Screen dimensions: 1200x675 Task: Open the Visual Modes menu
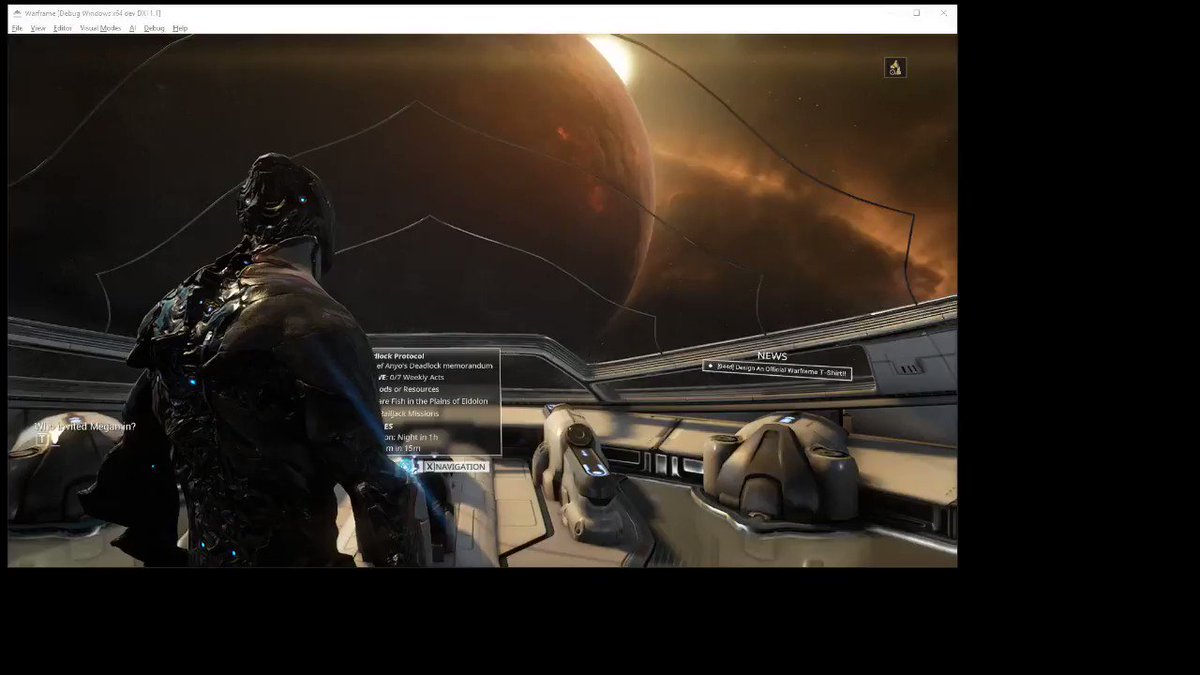100,28
